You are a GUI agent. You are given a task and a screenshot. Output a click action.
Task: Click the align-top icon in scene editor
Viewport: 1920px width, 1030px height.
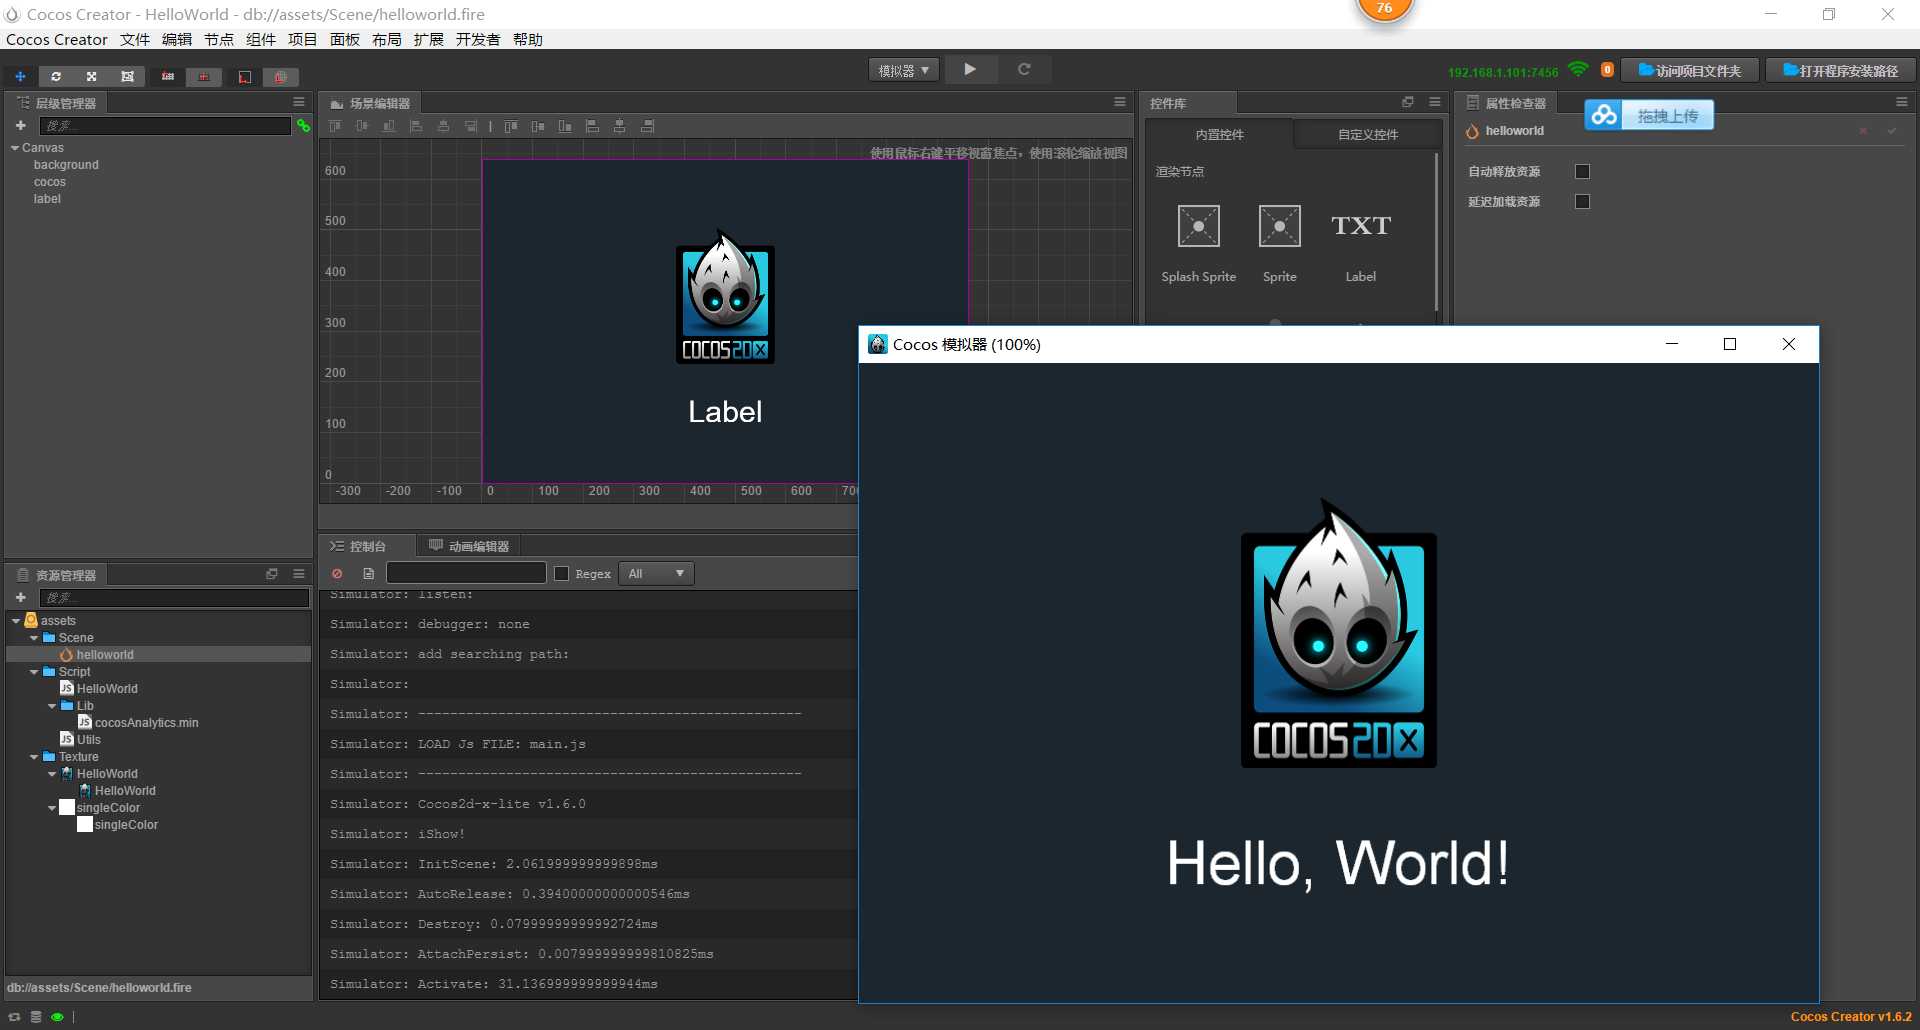click(x=335, y=126)
